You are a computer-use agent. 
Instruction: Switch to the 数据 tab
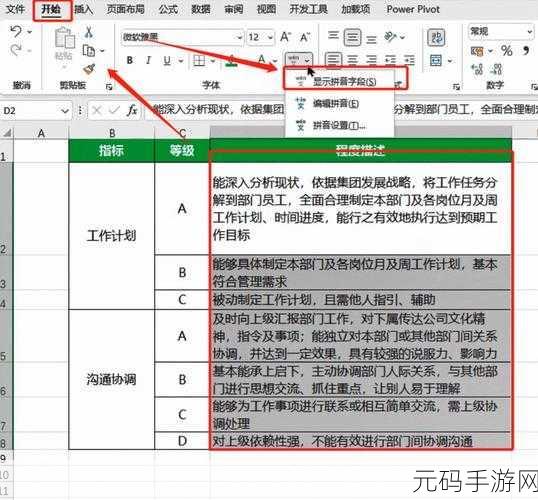[201, 9]
